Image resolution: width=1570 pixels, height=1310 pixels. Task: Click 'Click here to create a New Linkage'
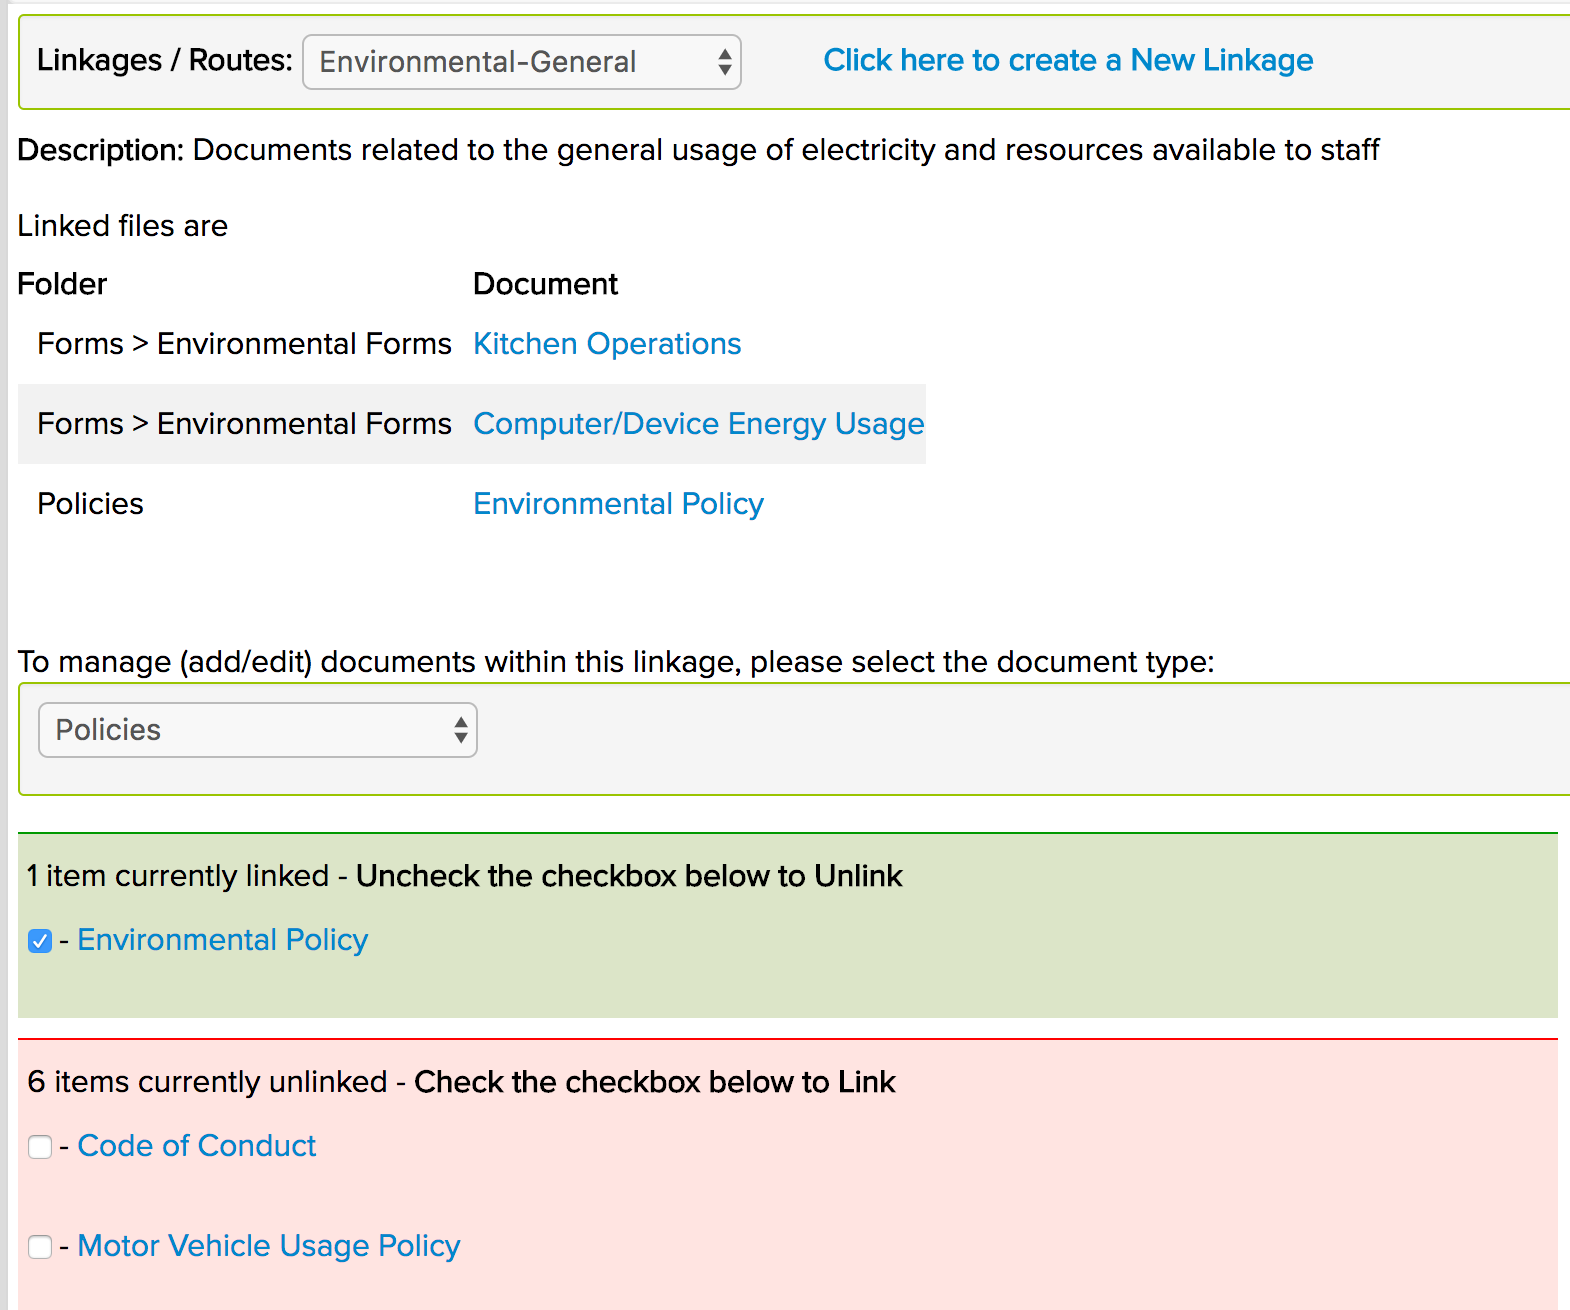click(1068, 61)
